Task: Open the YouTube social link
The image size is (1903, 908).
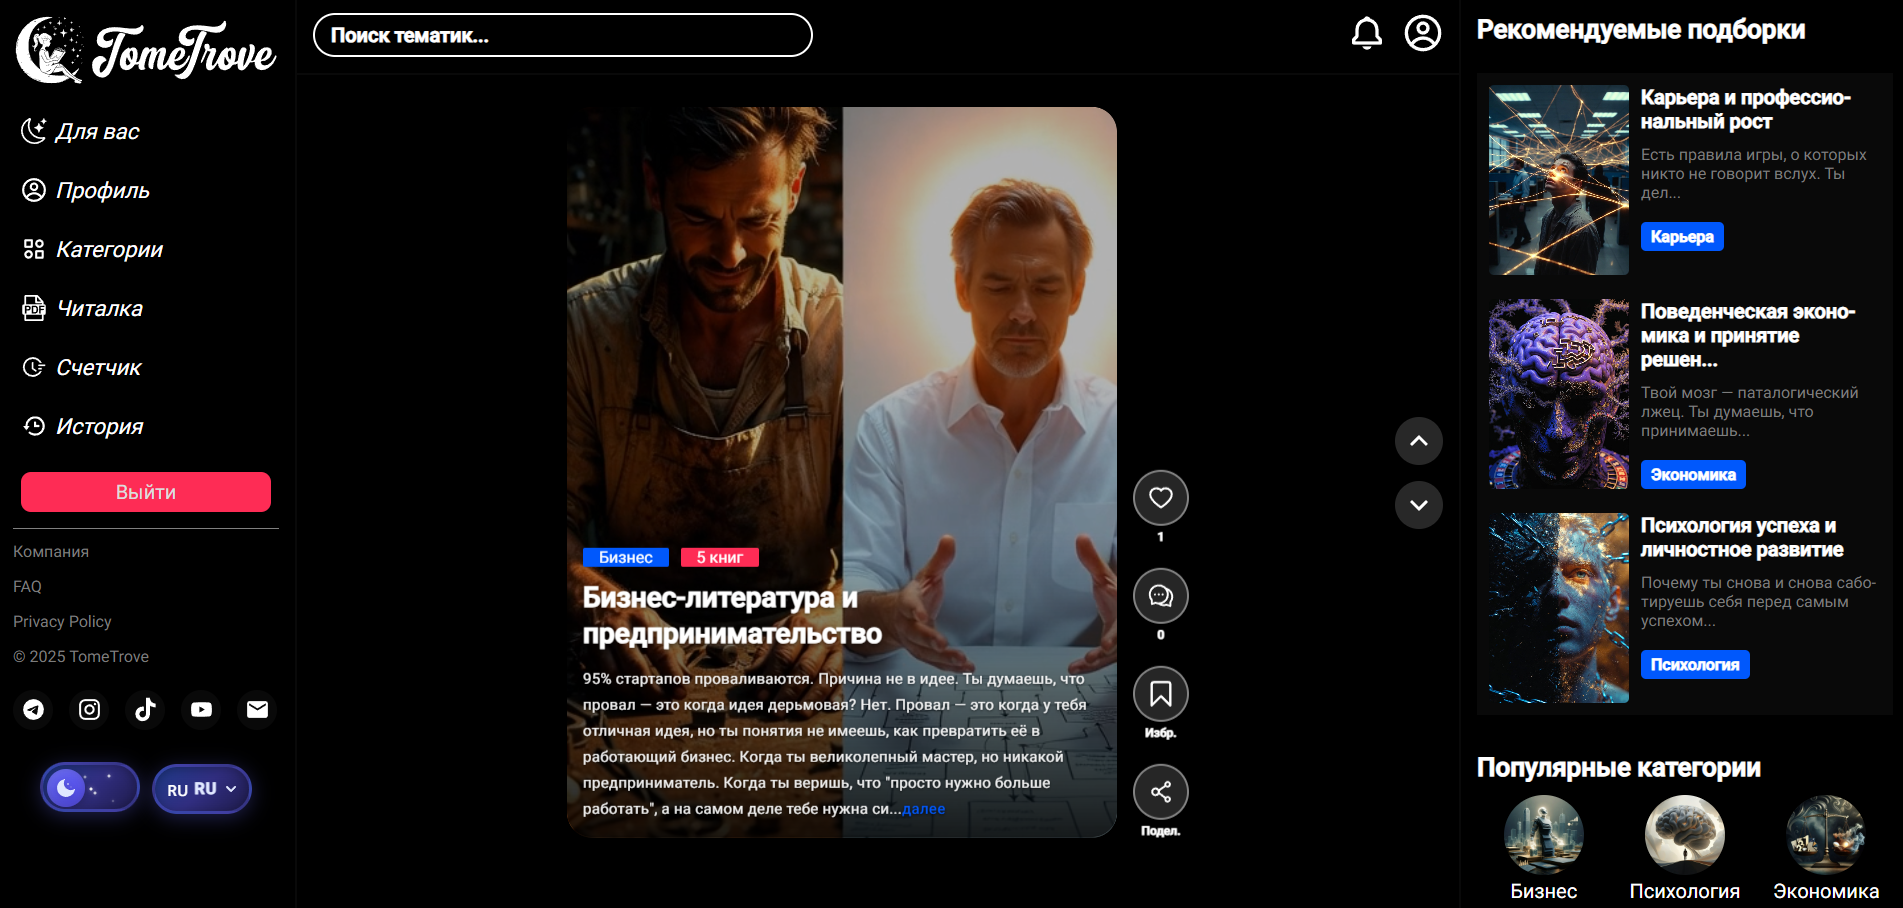Action: [x=202, y=710]
